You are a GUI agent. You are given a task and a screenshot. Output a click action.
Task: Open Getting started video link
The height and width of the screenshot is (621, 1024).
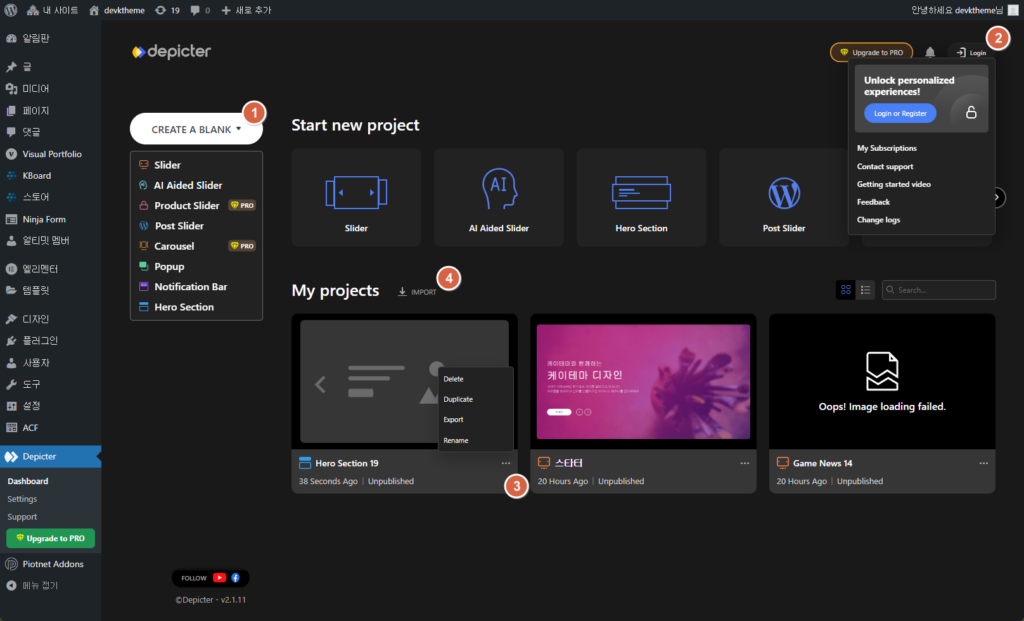893,184
